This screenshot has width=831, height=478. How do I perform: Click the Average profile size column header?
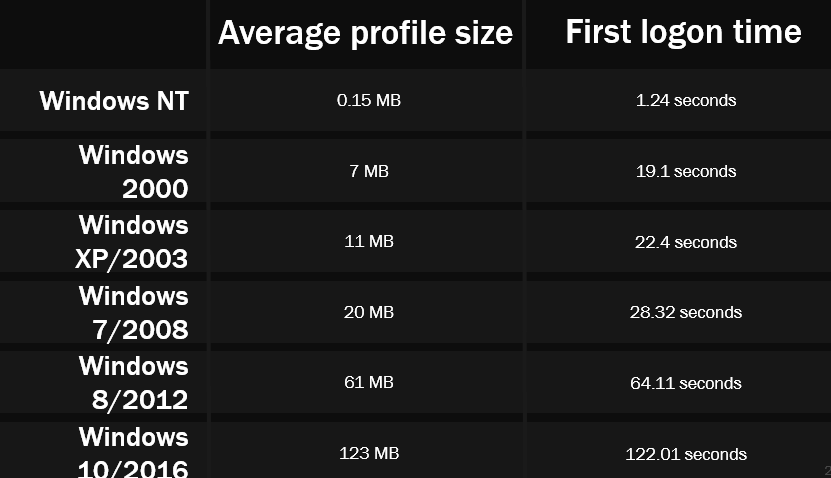pyautogui.click(x=366, y=33)
